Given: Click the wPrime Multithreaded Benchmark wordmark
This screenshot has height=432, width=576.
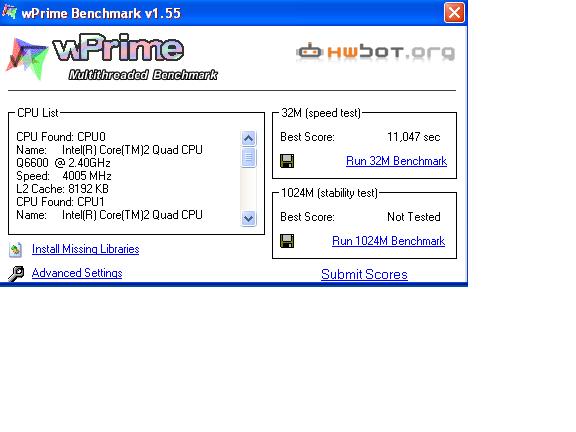Looking at the screenshot, I should (x=135, y=58).
